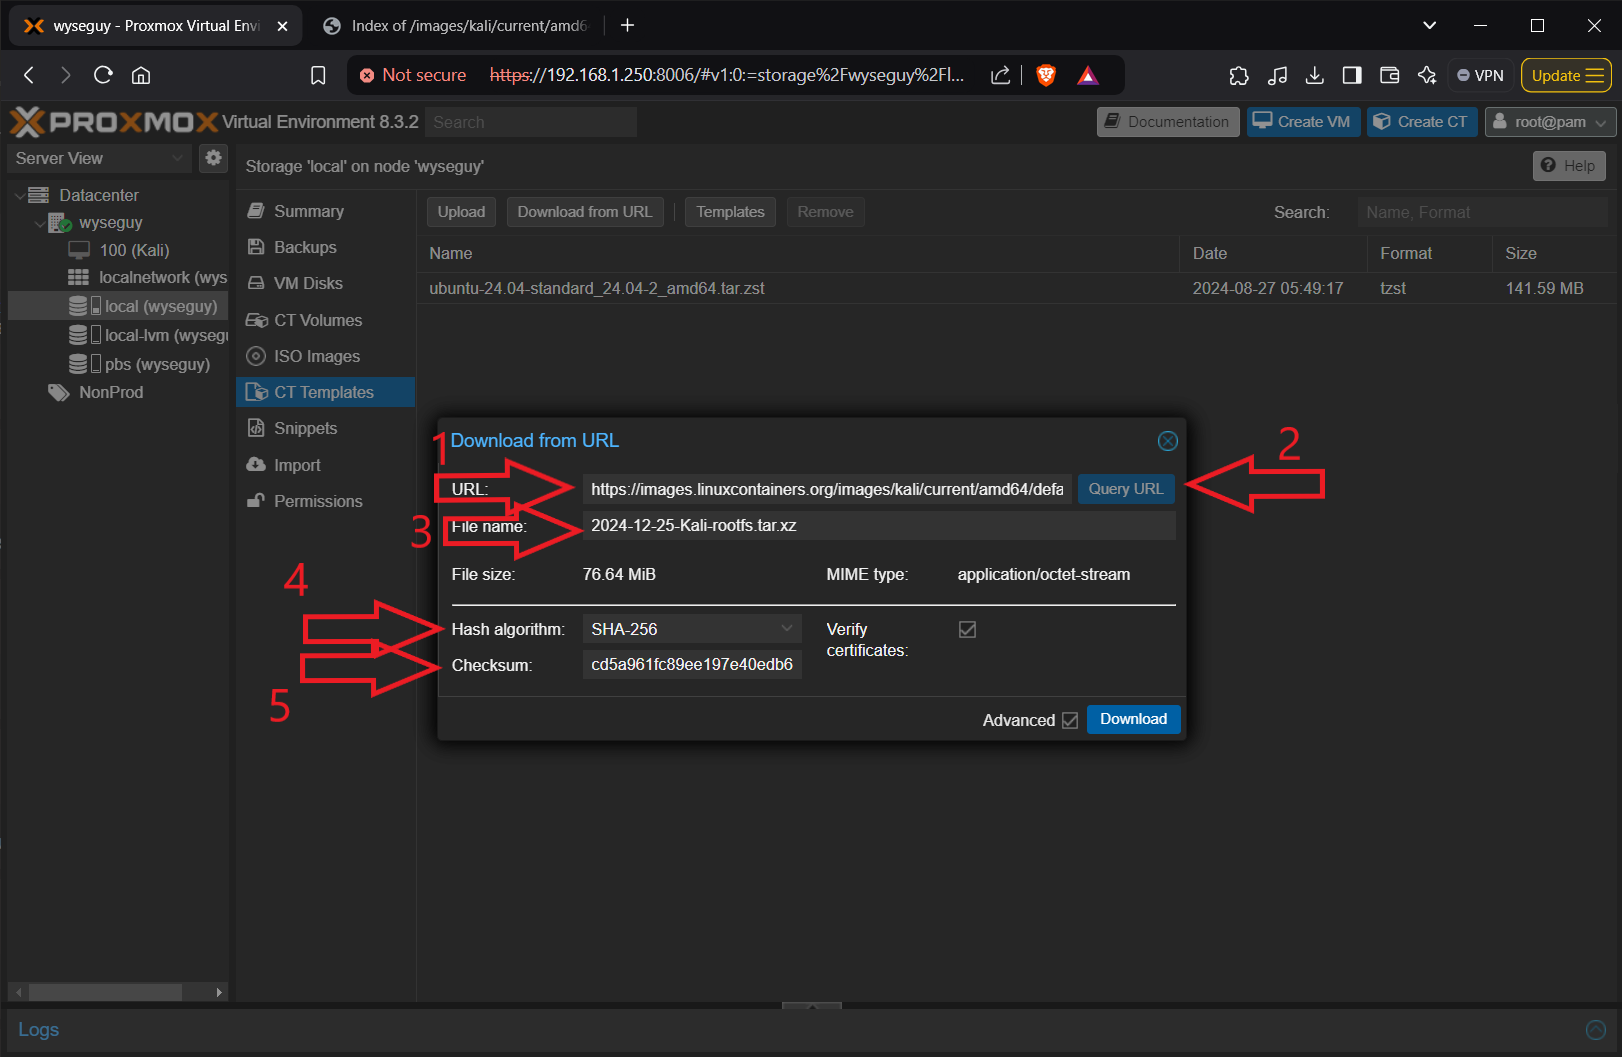Open the Brave Rewards triangle icon

tap(1088, 75)
